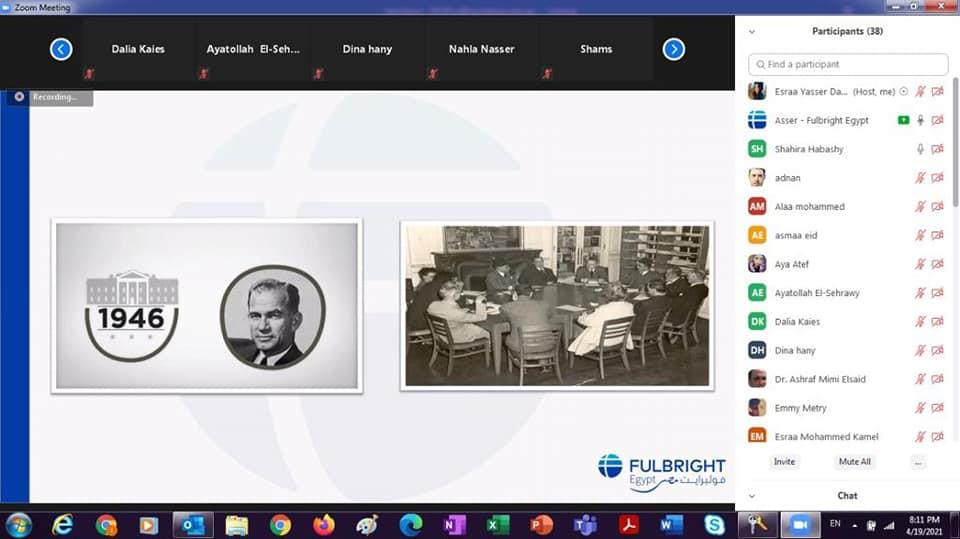
Task: Click Mute All button
Action: (855, 462)
